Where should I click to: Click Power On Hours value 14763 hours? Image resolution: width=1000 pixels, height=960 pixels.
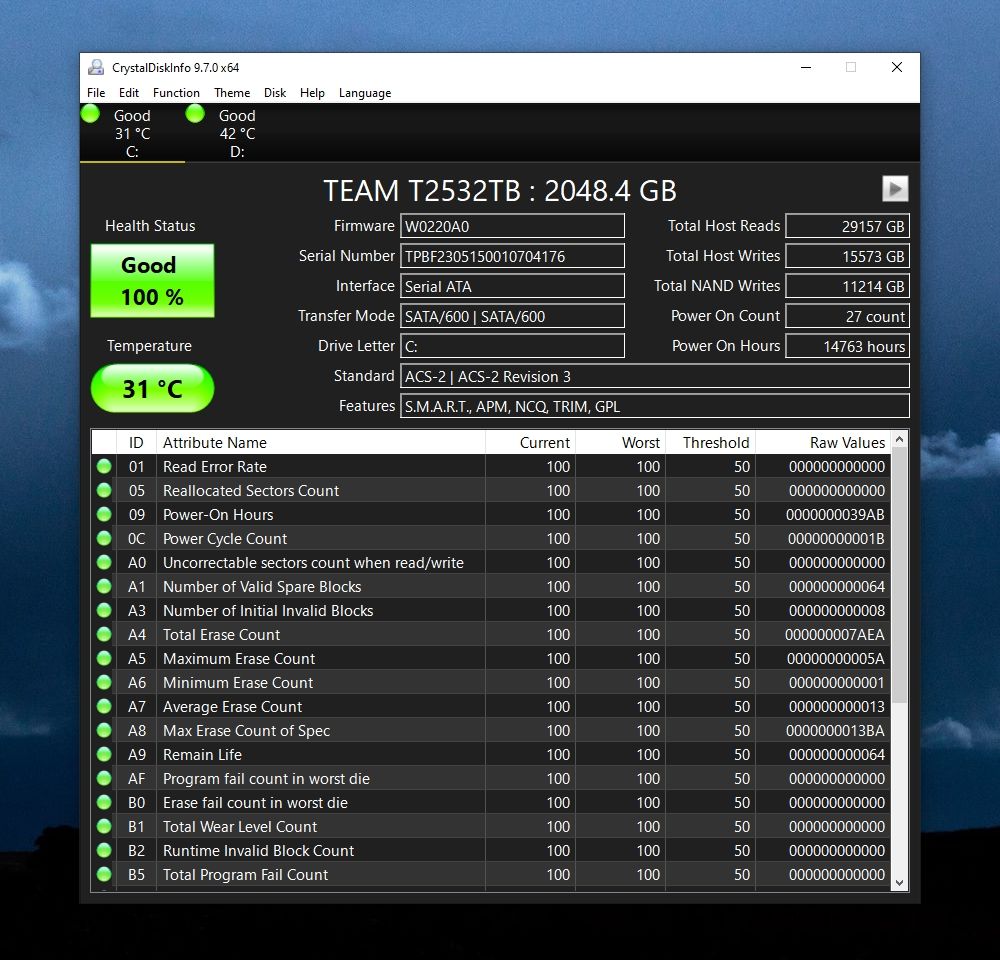coord(847,346)
